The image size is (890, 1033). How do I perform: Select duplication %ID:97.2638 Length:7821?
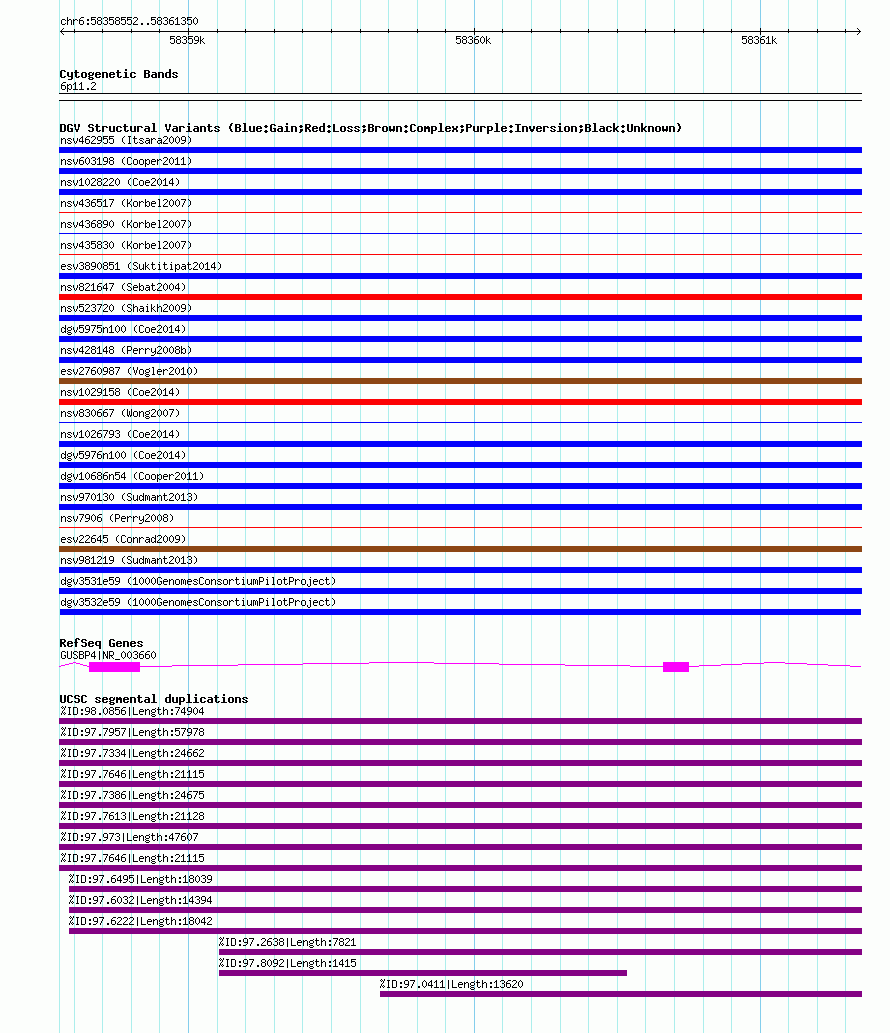coord(288,943)
